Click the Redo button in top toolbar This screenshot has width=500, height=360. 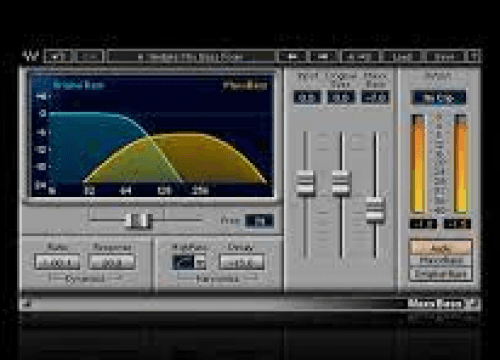point(90,56)
